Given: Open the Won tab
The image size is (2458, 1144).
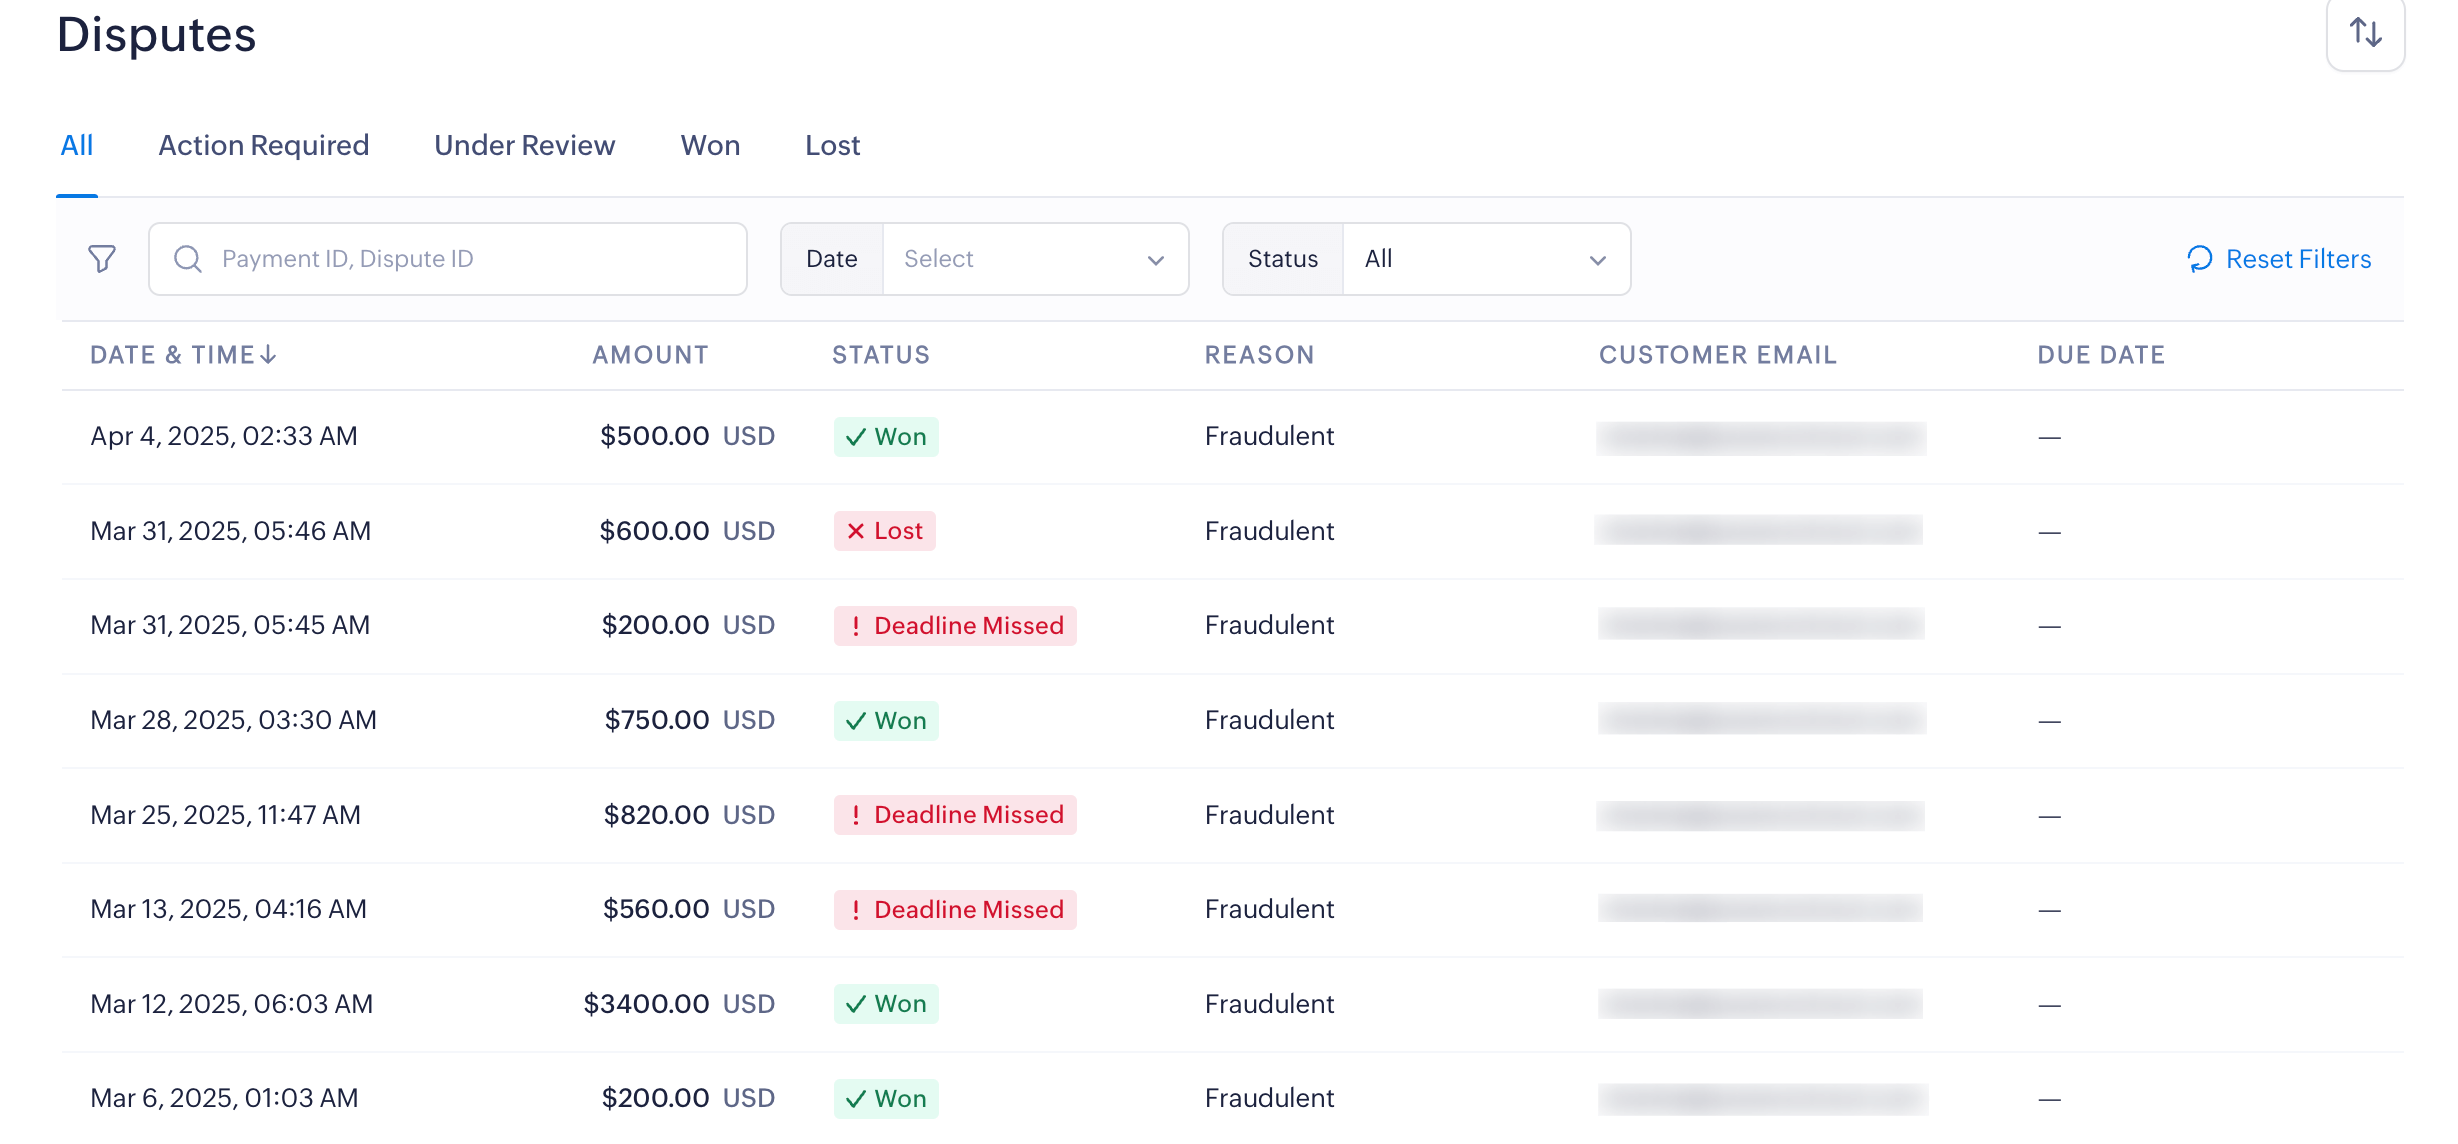Looking at the screenshot, I should [710, 146].
